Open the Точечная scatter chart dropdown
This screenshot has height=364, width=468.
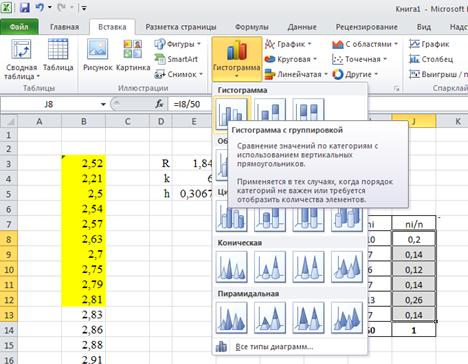(x=360, y=59)
